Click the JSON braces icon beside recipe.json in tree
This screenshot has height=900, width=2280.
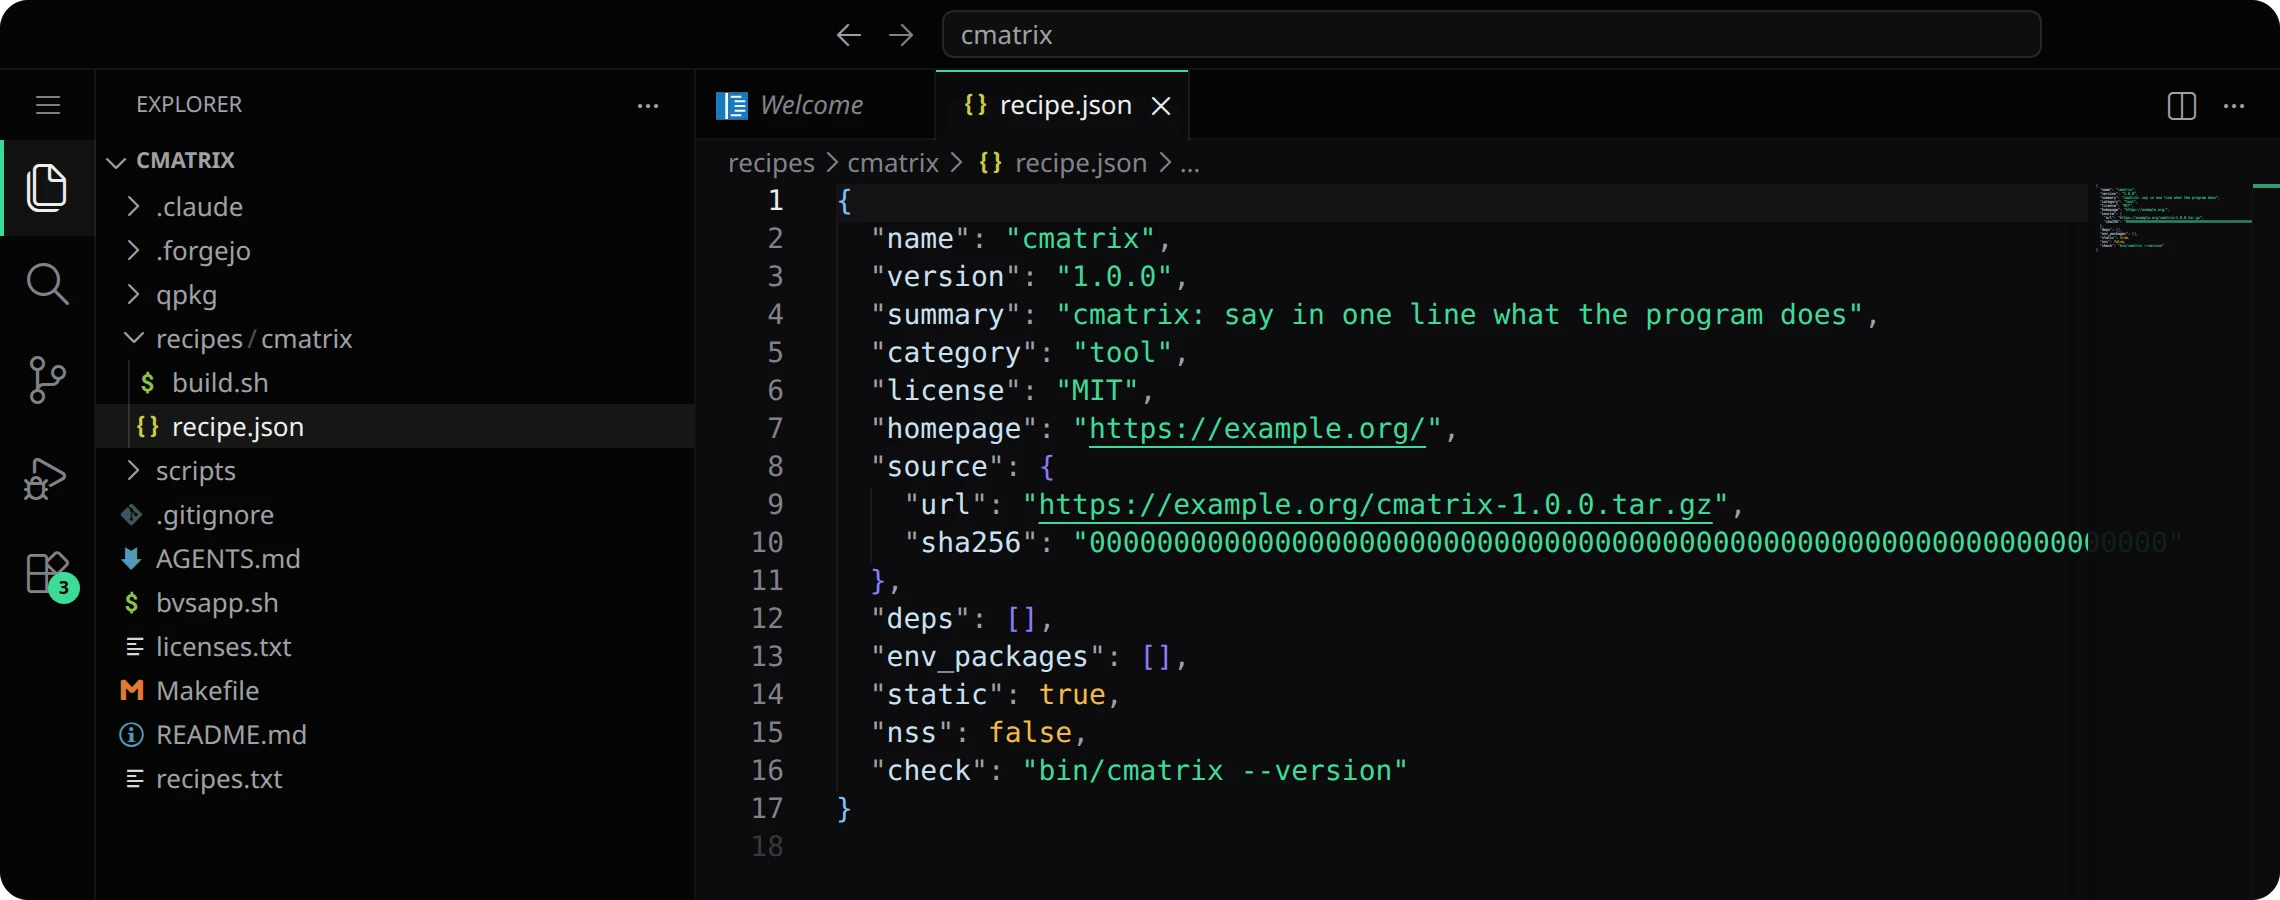coord(148,426)
